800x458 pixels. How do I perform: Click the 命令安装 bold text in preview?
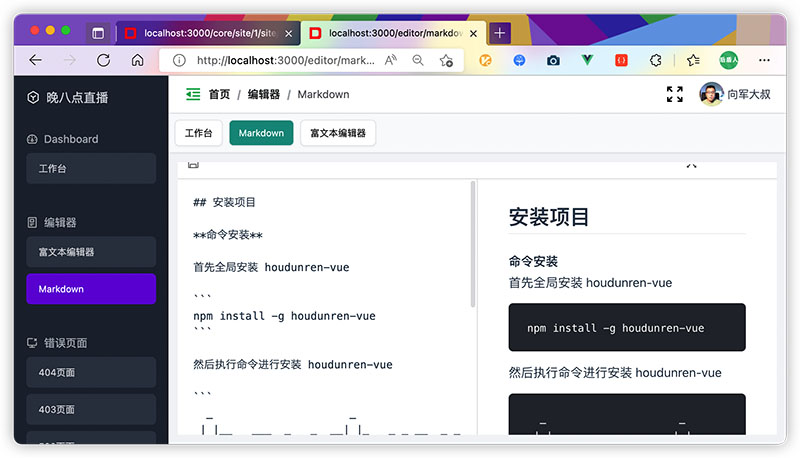point(533,262)
